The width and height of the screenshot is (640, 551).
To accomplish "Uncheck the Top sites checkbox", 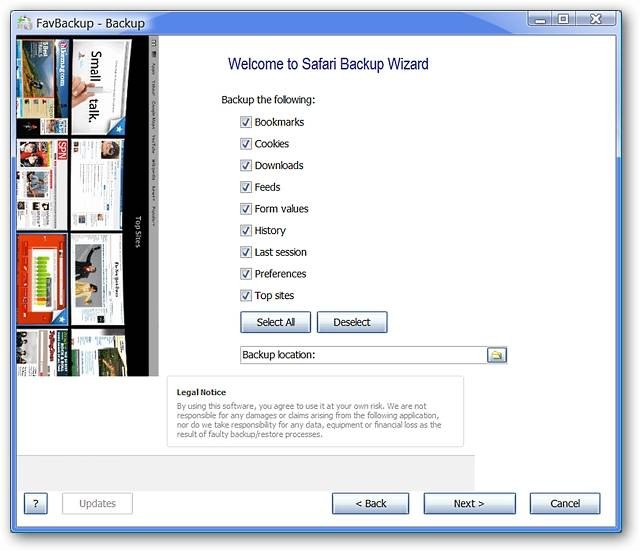I will pos(246,295).
